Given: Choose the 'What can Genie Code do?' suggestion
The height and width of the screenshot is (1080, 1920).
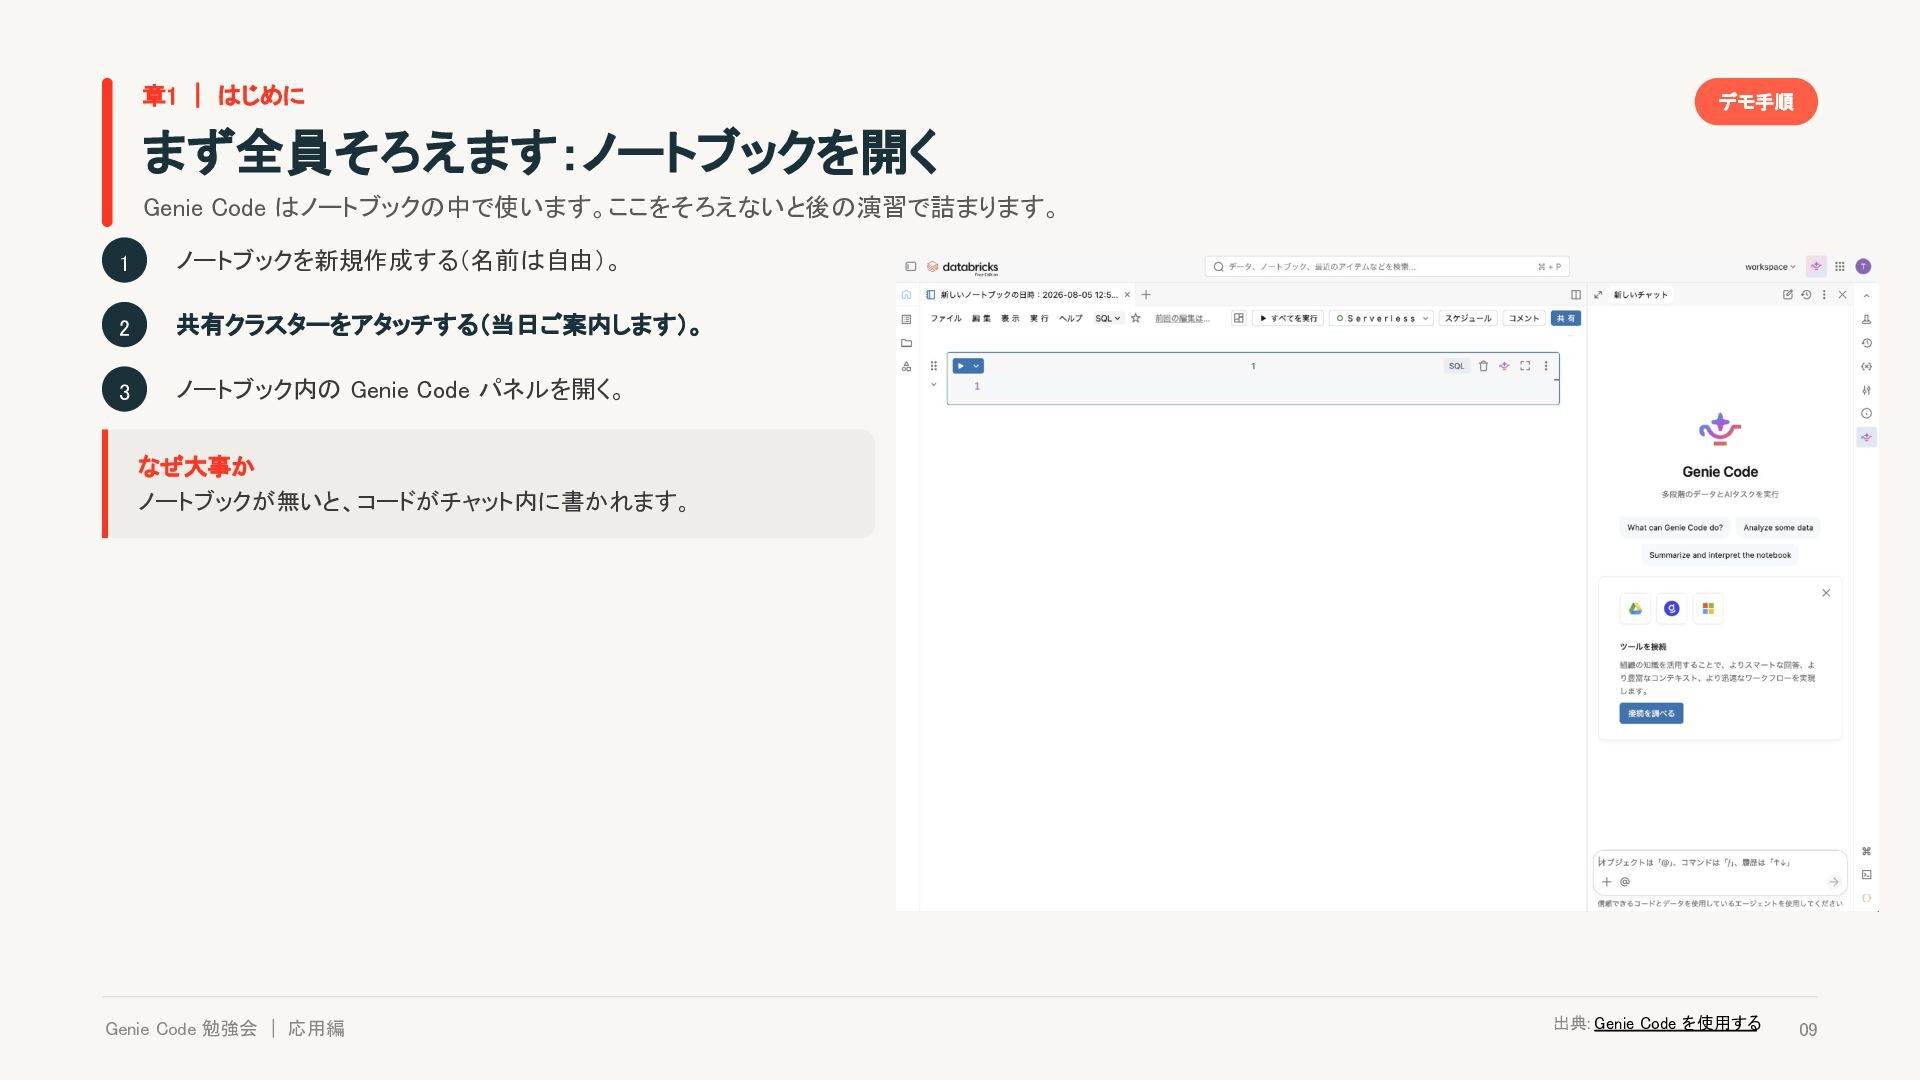Looking at the screenshot, I should [1675, 527].
